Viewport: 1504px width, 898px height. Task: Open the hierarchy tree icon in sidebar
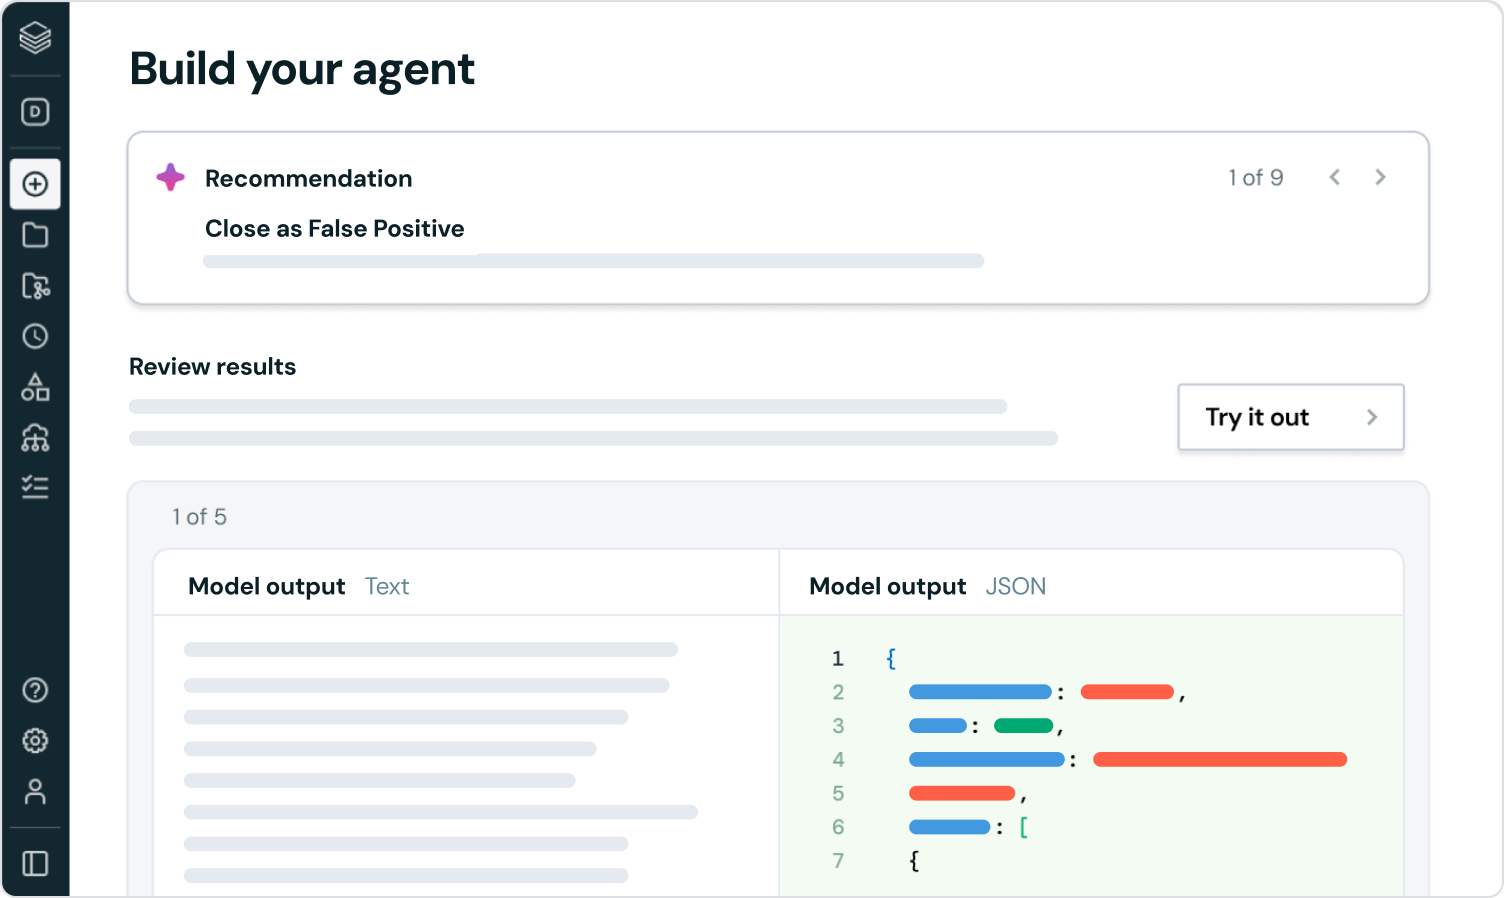click(35, 437)
